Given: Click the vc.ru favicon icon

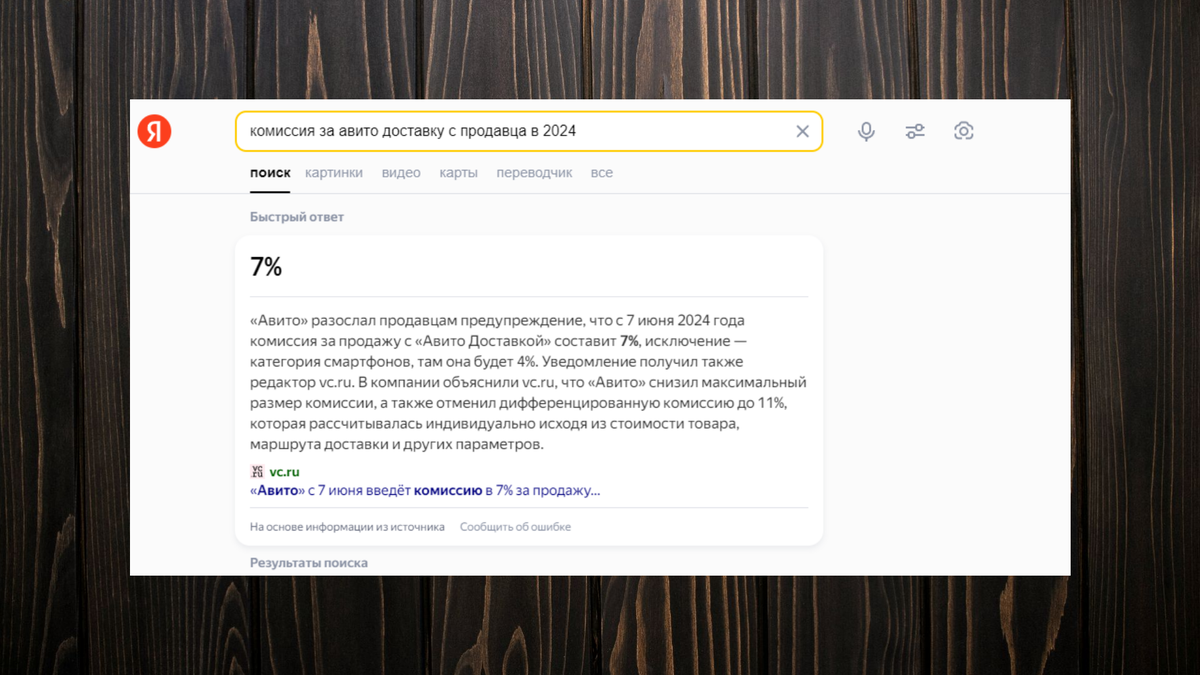Looking at the screenshot, I should pos(257,472).
